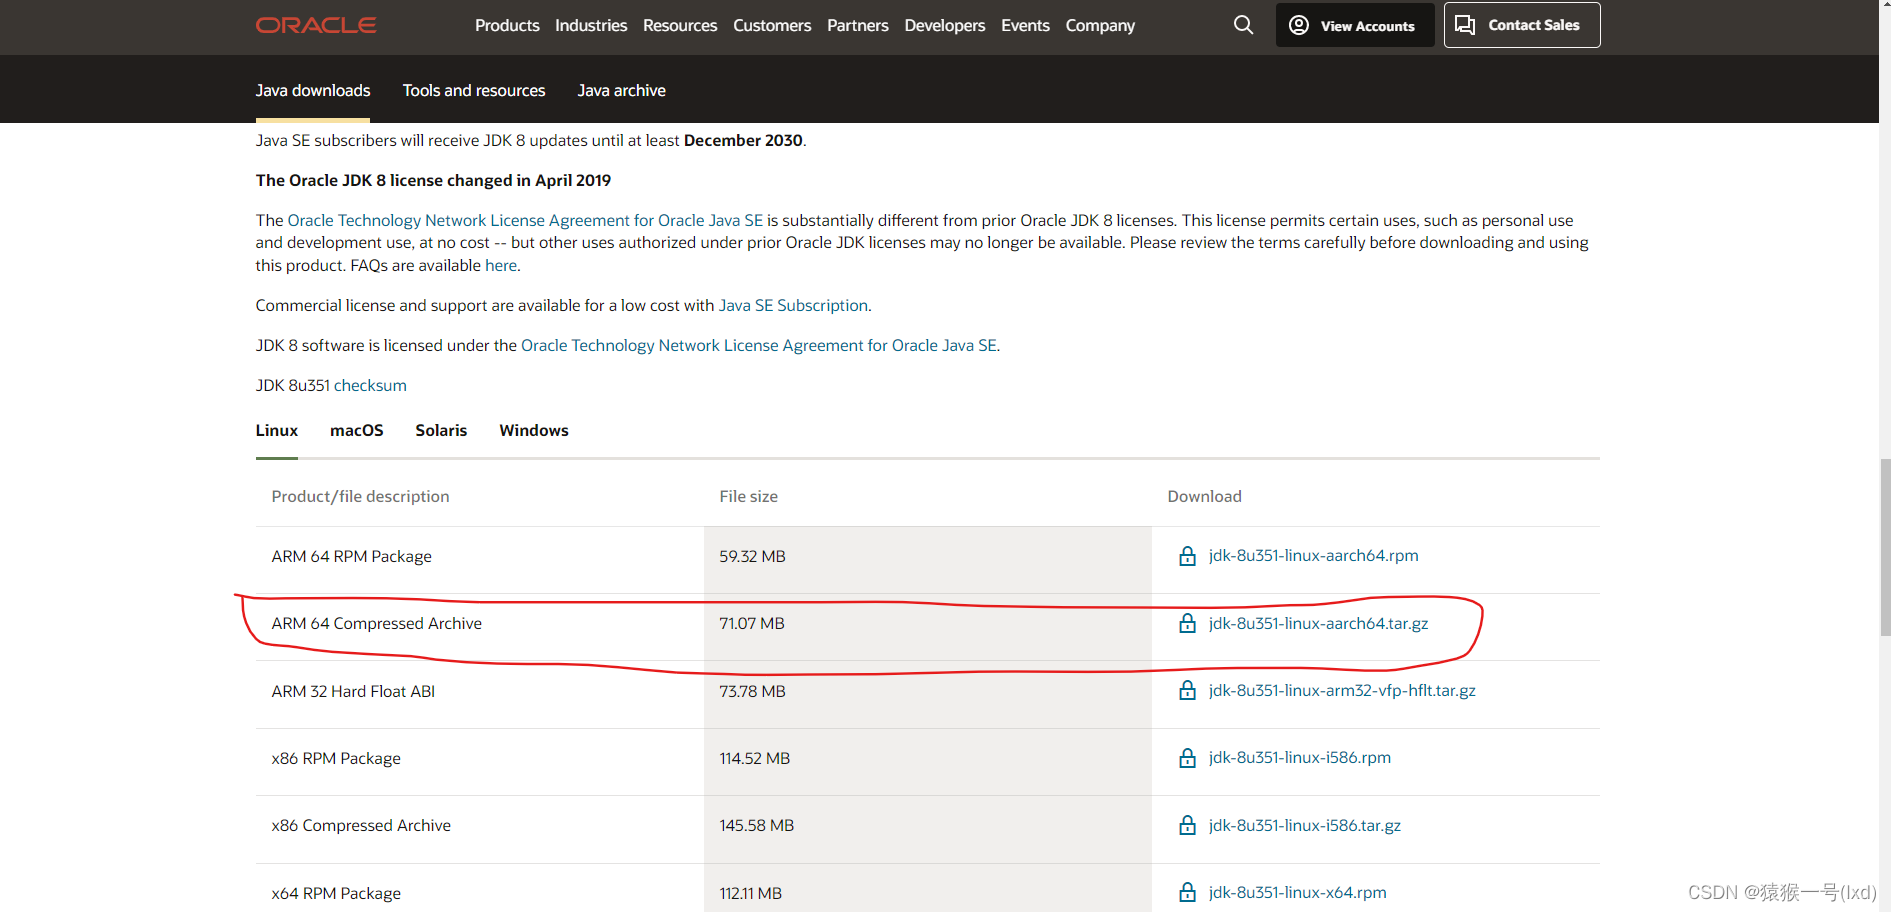Screen dimensions: 1891x912
Task: Click the Download column header
Action: (x=1204, y=496)
